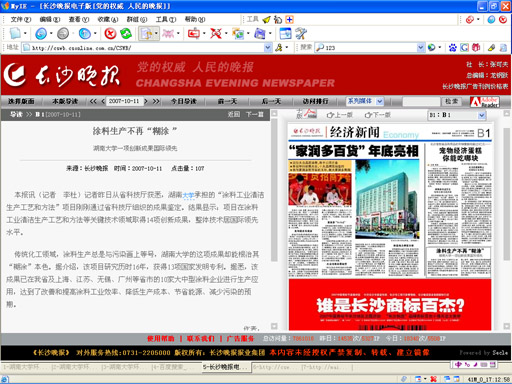Click the yellow highlighter pen icon
The width and height of the screenshot is (512, 384).
(x=492, y=48)
